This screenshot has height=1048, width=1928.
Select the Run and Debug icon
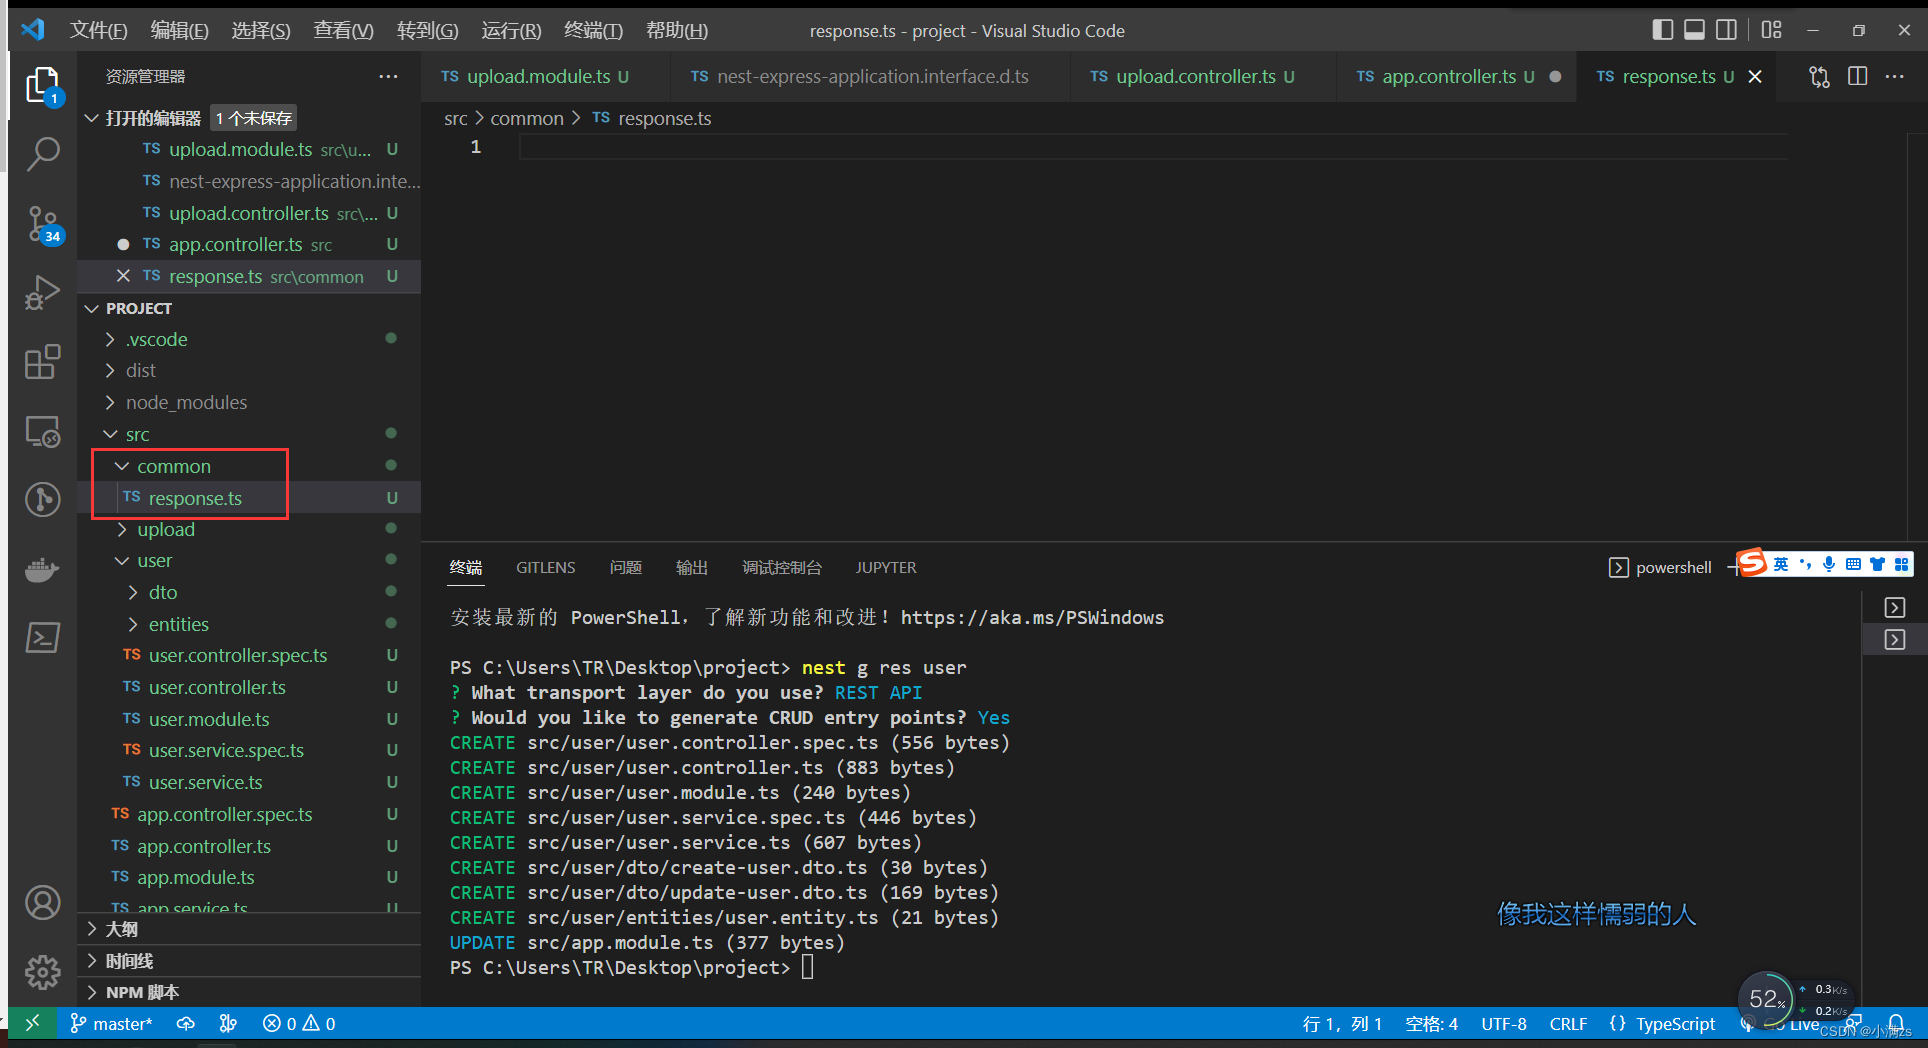(x=42, y=292)
